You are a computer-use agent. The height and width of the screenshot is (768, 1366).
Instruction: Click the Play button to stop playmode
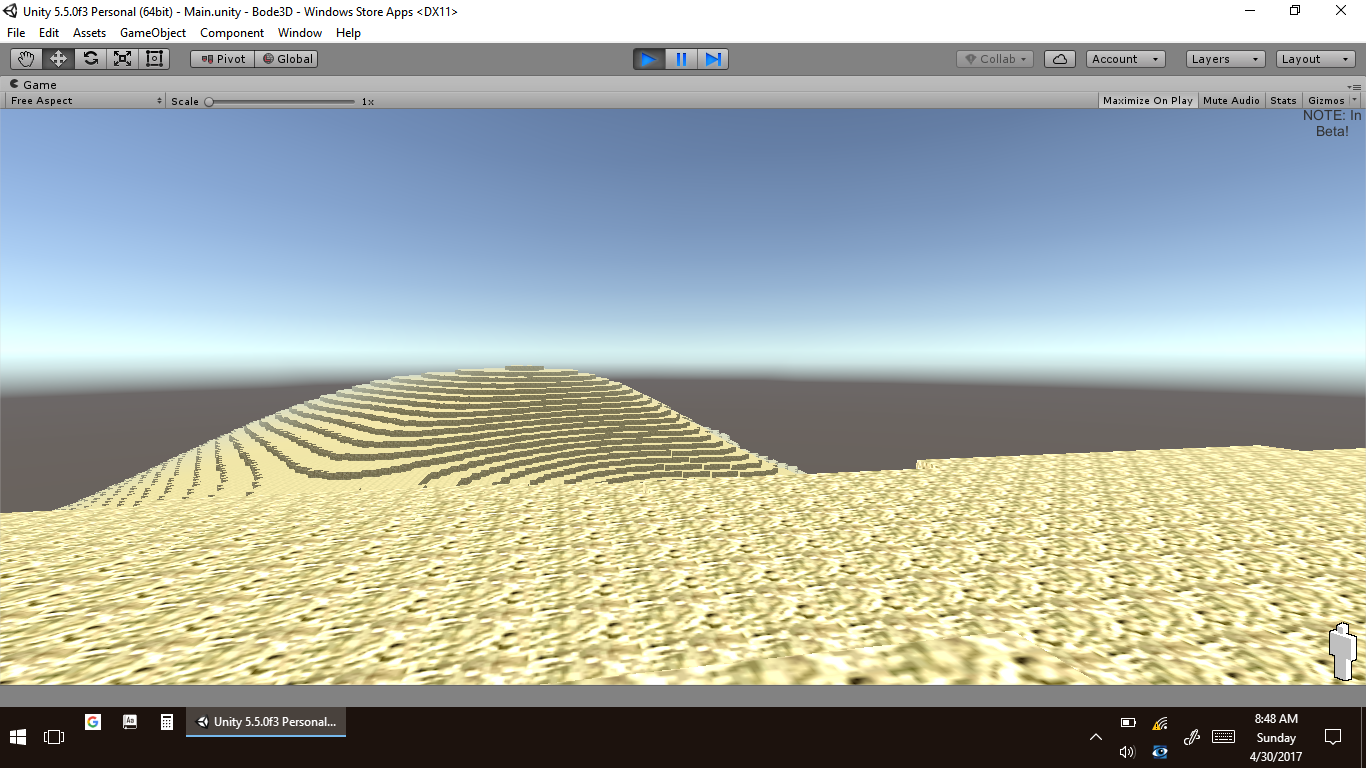pyautogui.click(x=648, y=59)
